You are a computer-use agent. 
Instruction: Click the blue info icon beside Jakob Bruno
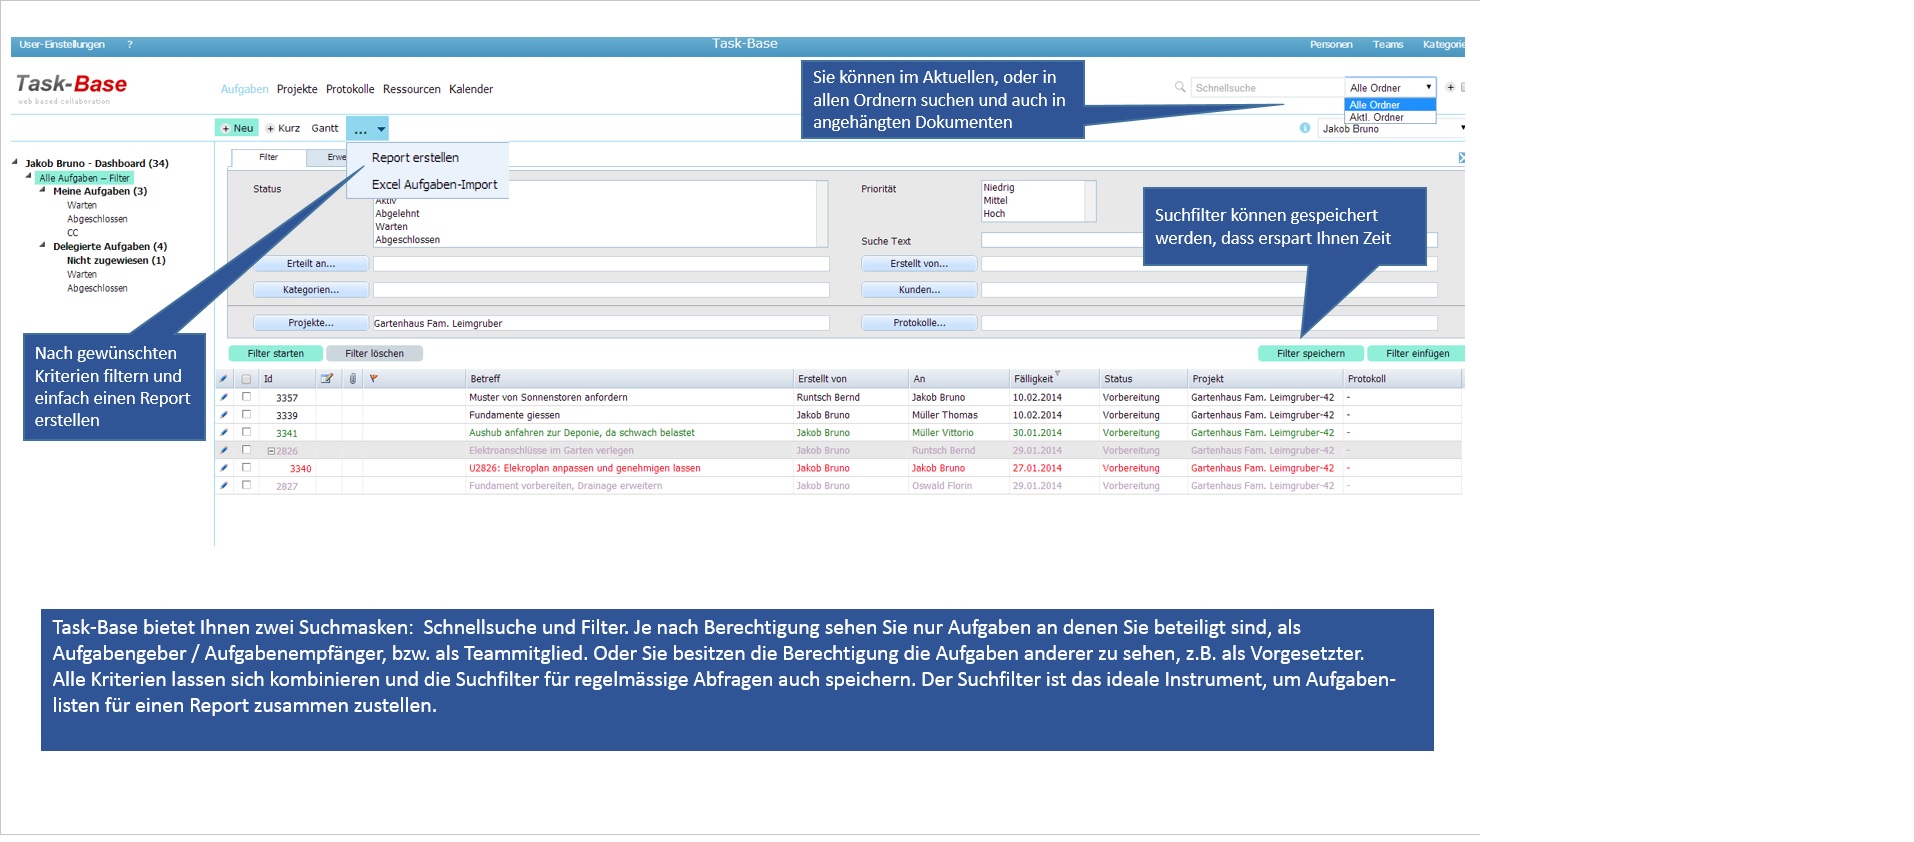click(1305, 128)
